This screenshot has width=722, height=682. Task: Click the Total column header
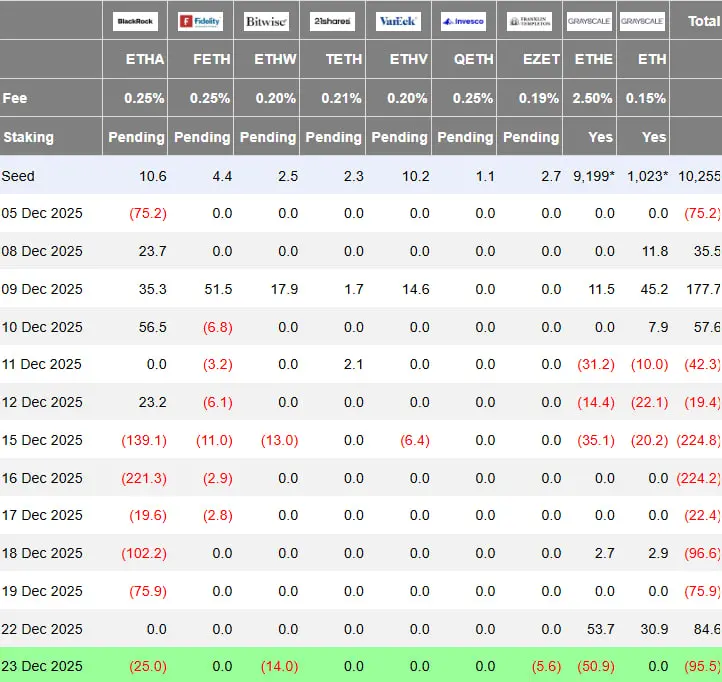click(x=703, y=21)
